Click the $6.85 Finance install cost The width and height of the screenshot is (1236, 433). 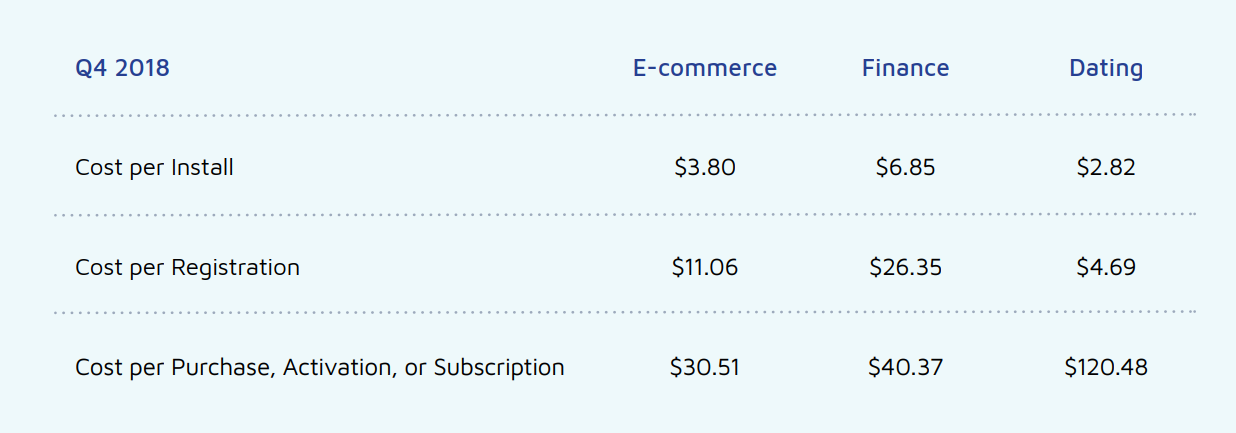[x=905, y=167]
